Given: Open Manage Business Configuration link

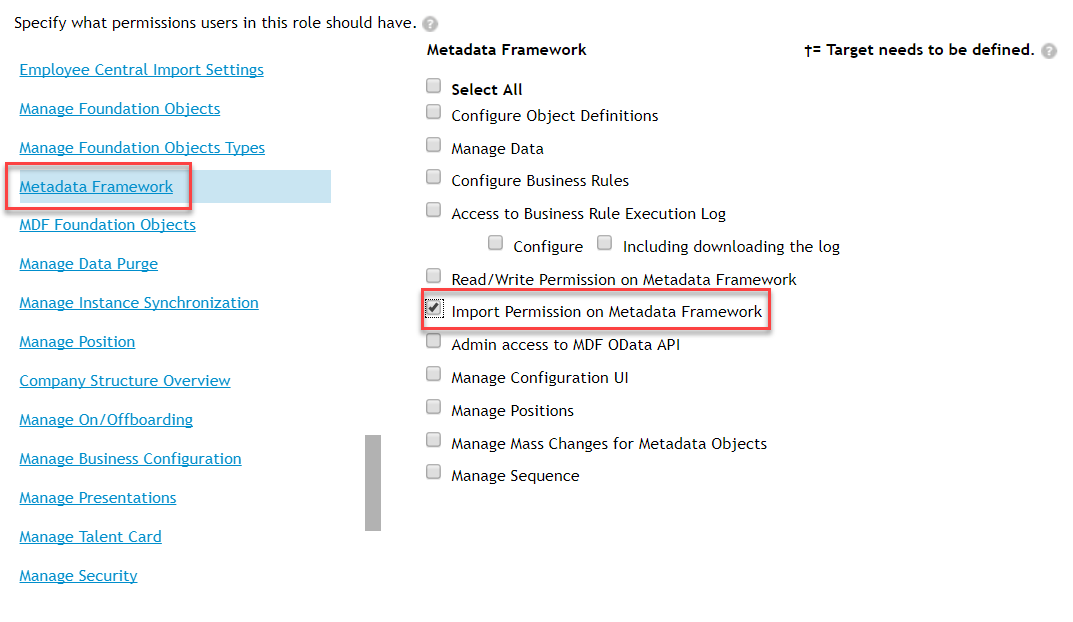Looking at the screenshot, I should (130, 459).
